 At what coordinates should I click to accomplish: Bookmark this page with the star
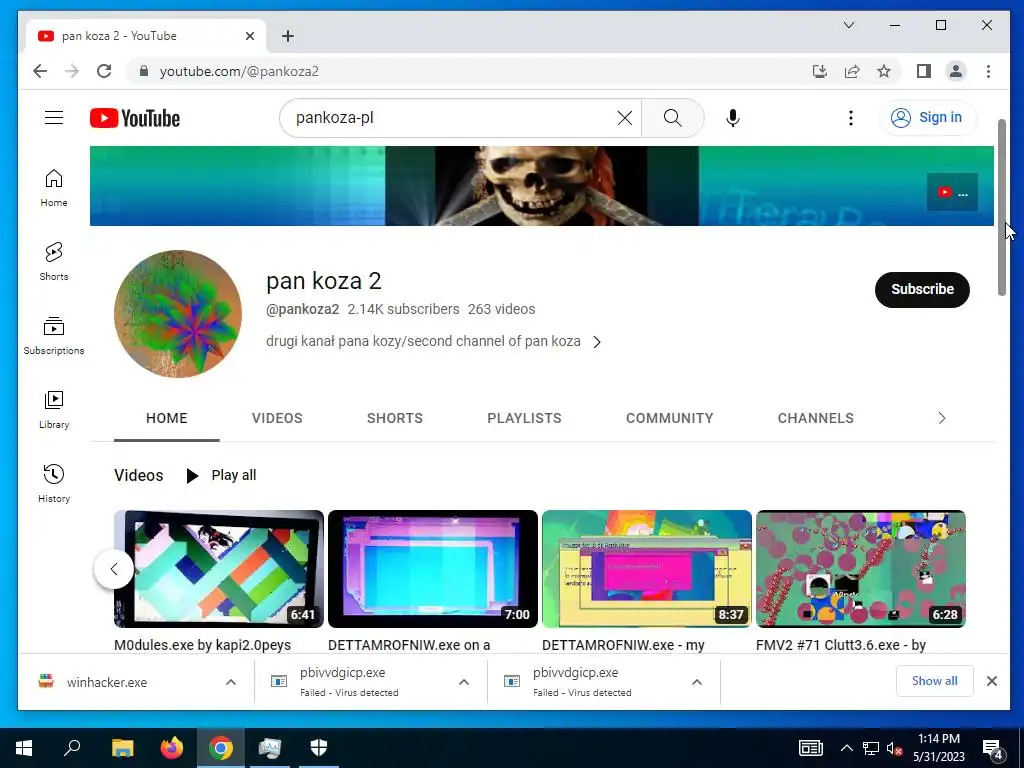pyautogui.click(x=884, y=71)
